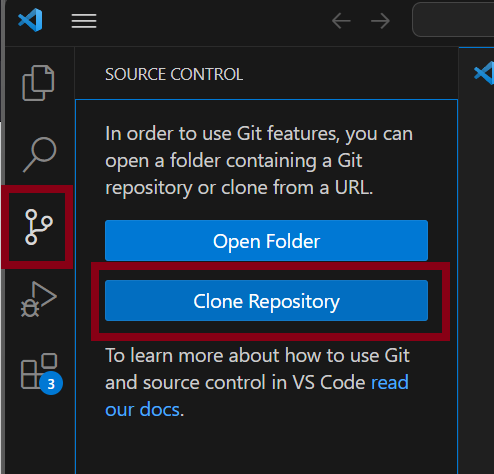This screenshot has width=494, height=474.
Task: Switch to the editor tab with VS Code icon
Action: click(x=484, y=73)
